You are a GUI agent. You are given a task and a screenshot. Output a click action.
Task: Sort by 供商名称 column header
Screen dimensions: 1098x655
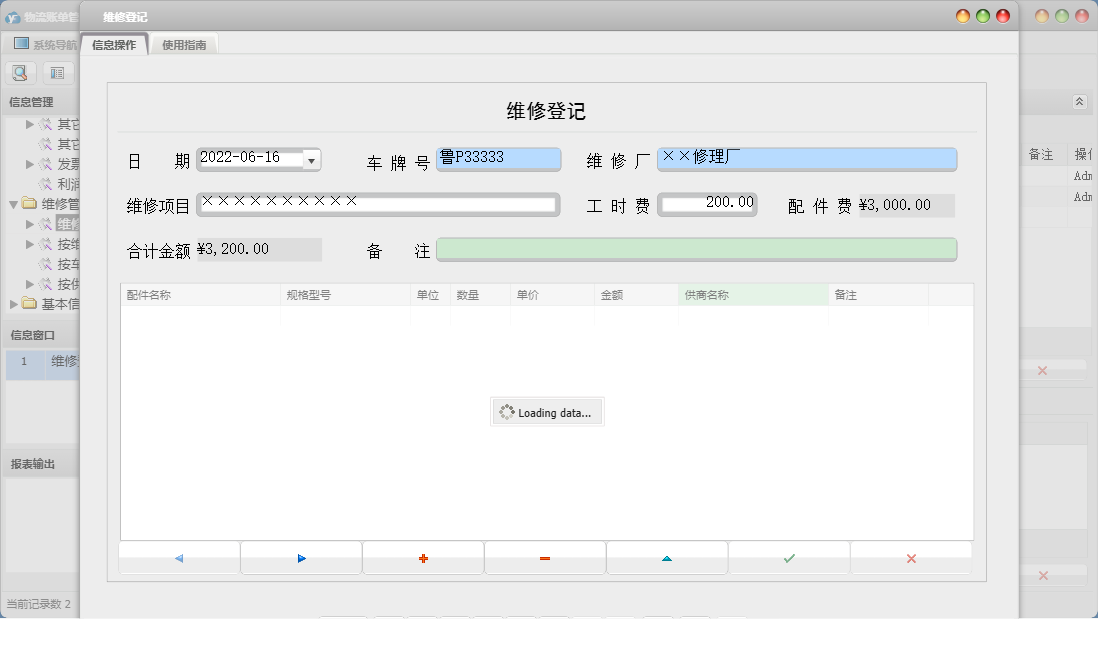coord(752,295)
